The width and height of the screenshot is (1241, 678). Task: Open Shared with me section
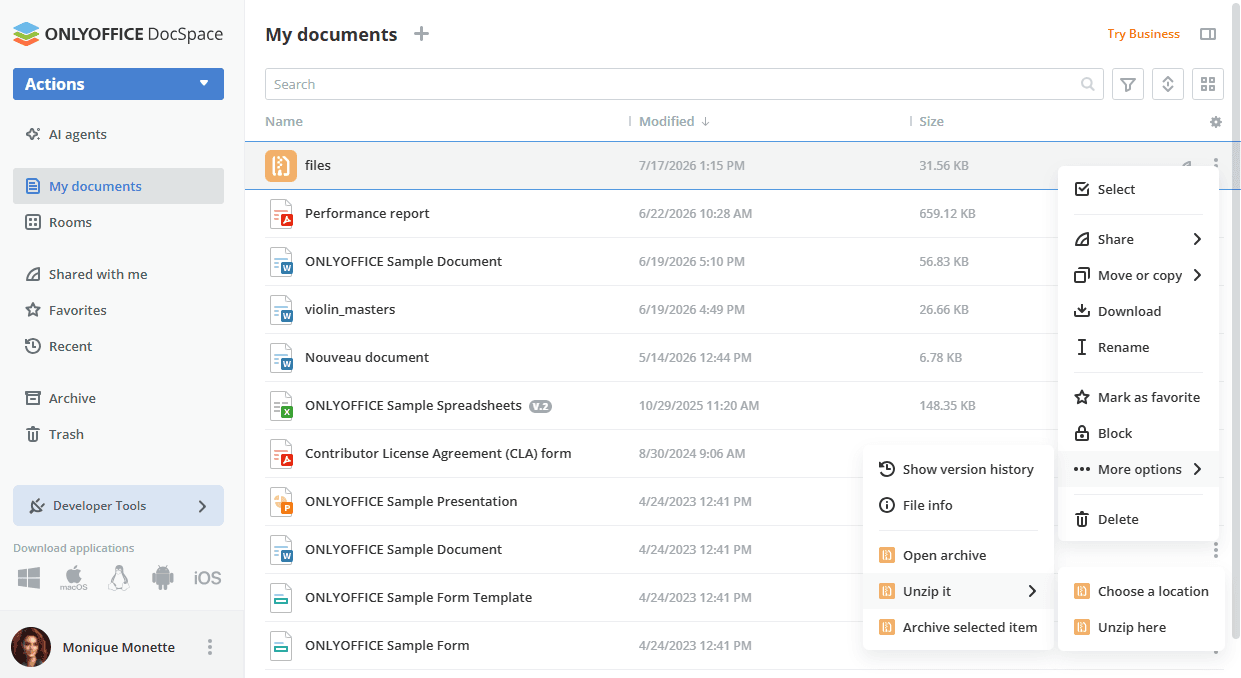[118, 274]
